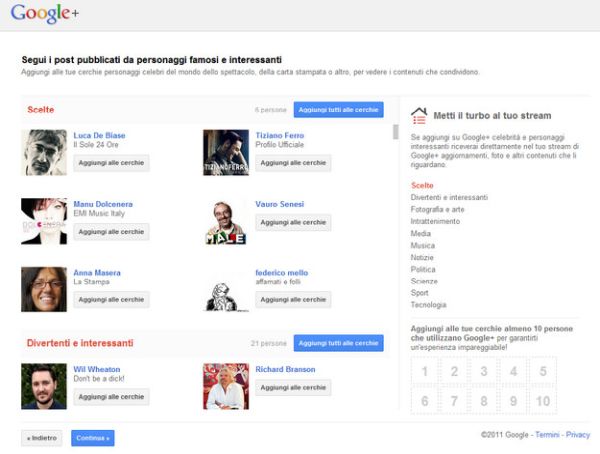Select Vauro Senesi avatar image
The width and height of the screenshot is (600, 454).
(x=226, y=221)
